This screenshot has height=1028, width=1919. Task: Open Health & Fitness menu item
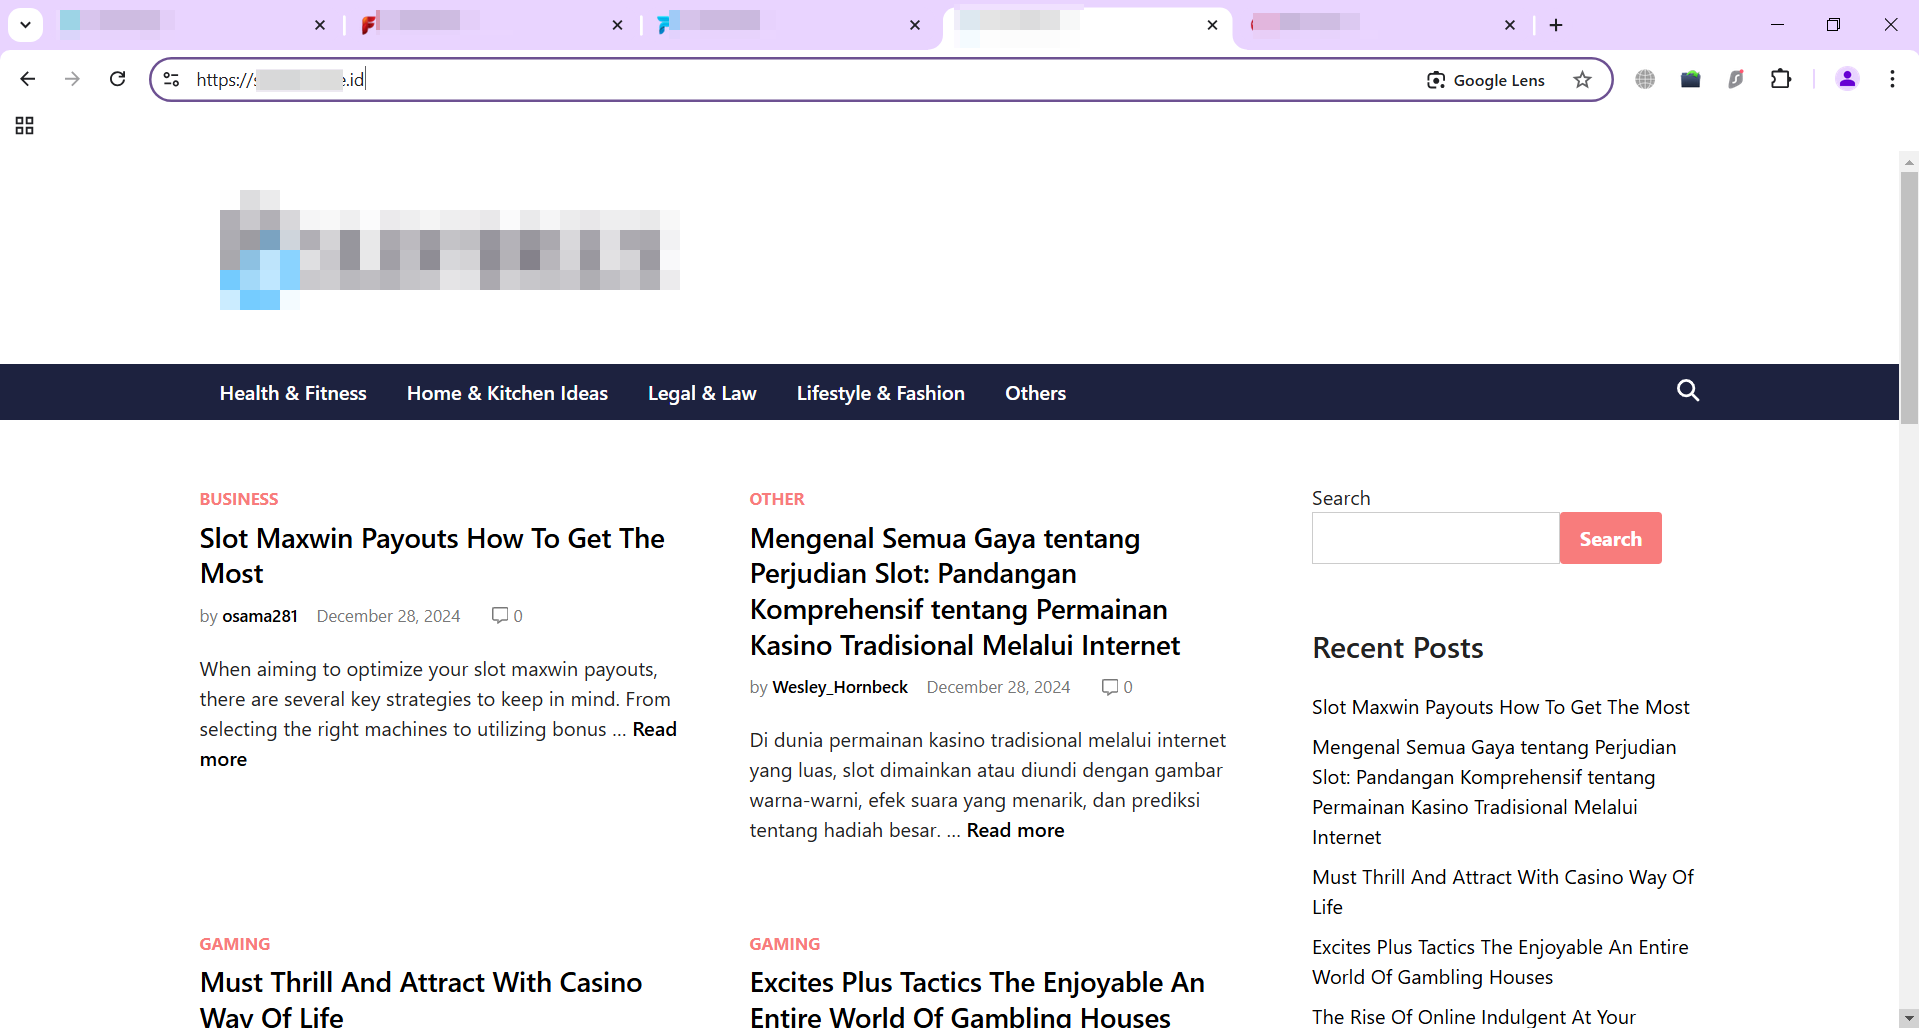pos(293,393)
